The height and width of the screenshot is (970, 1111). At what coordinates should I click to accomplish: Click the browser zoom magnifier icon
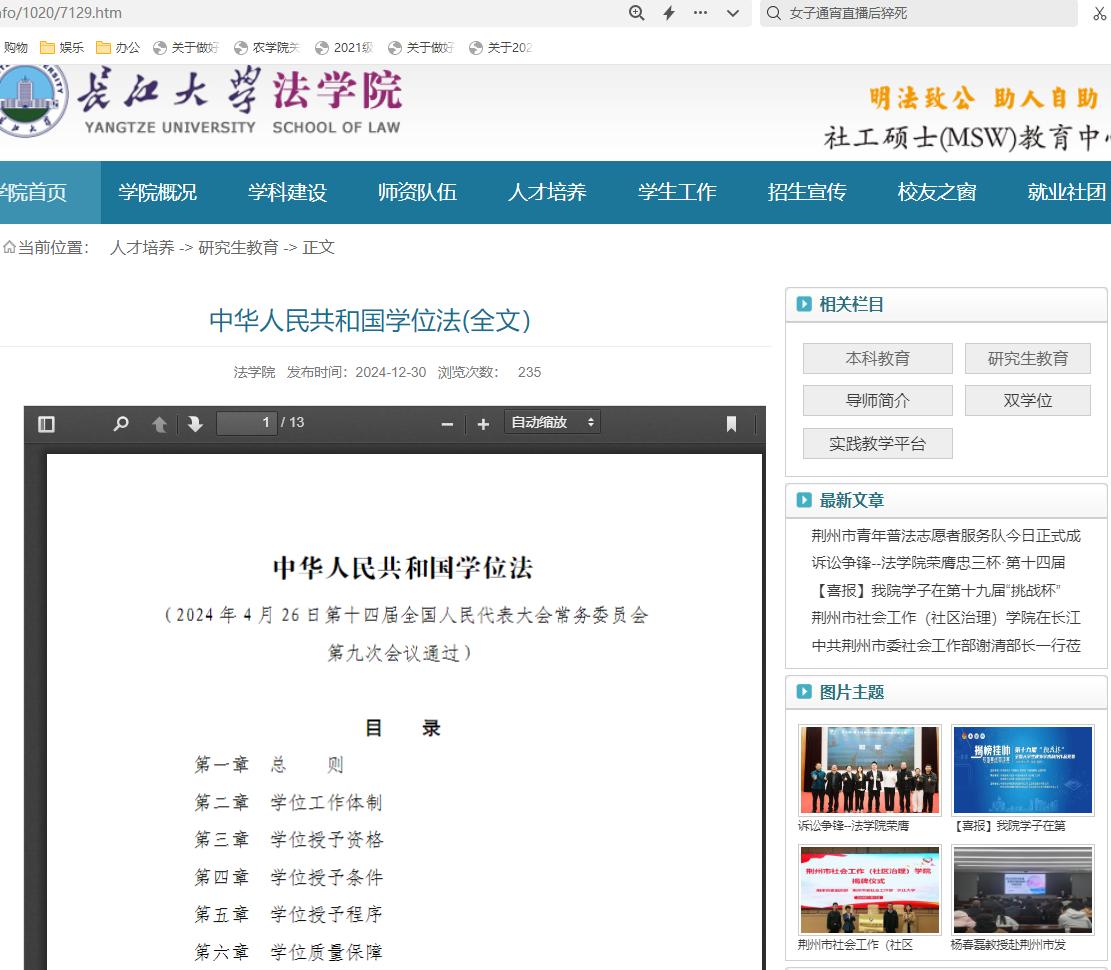[x=636, y=13]
